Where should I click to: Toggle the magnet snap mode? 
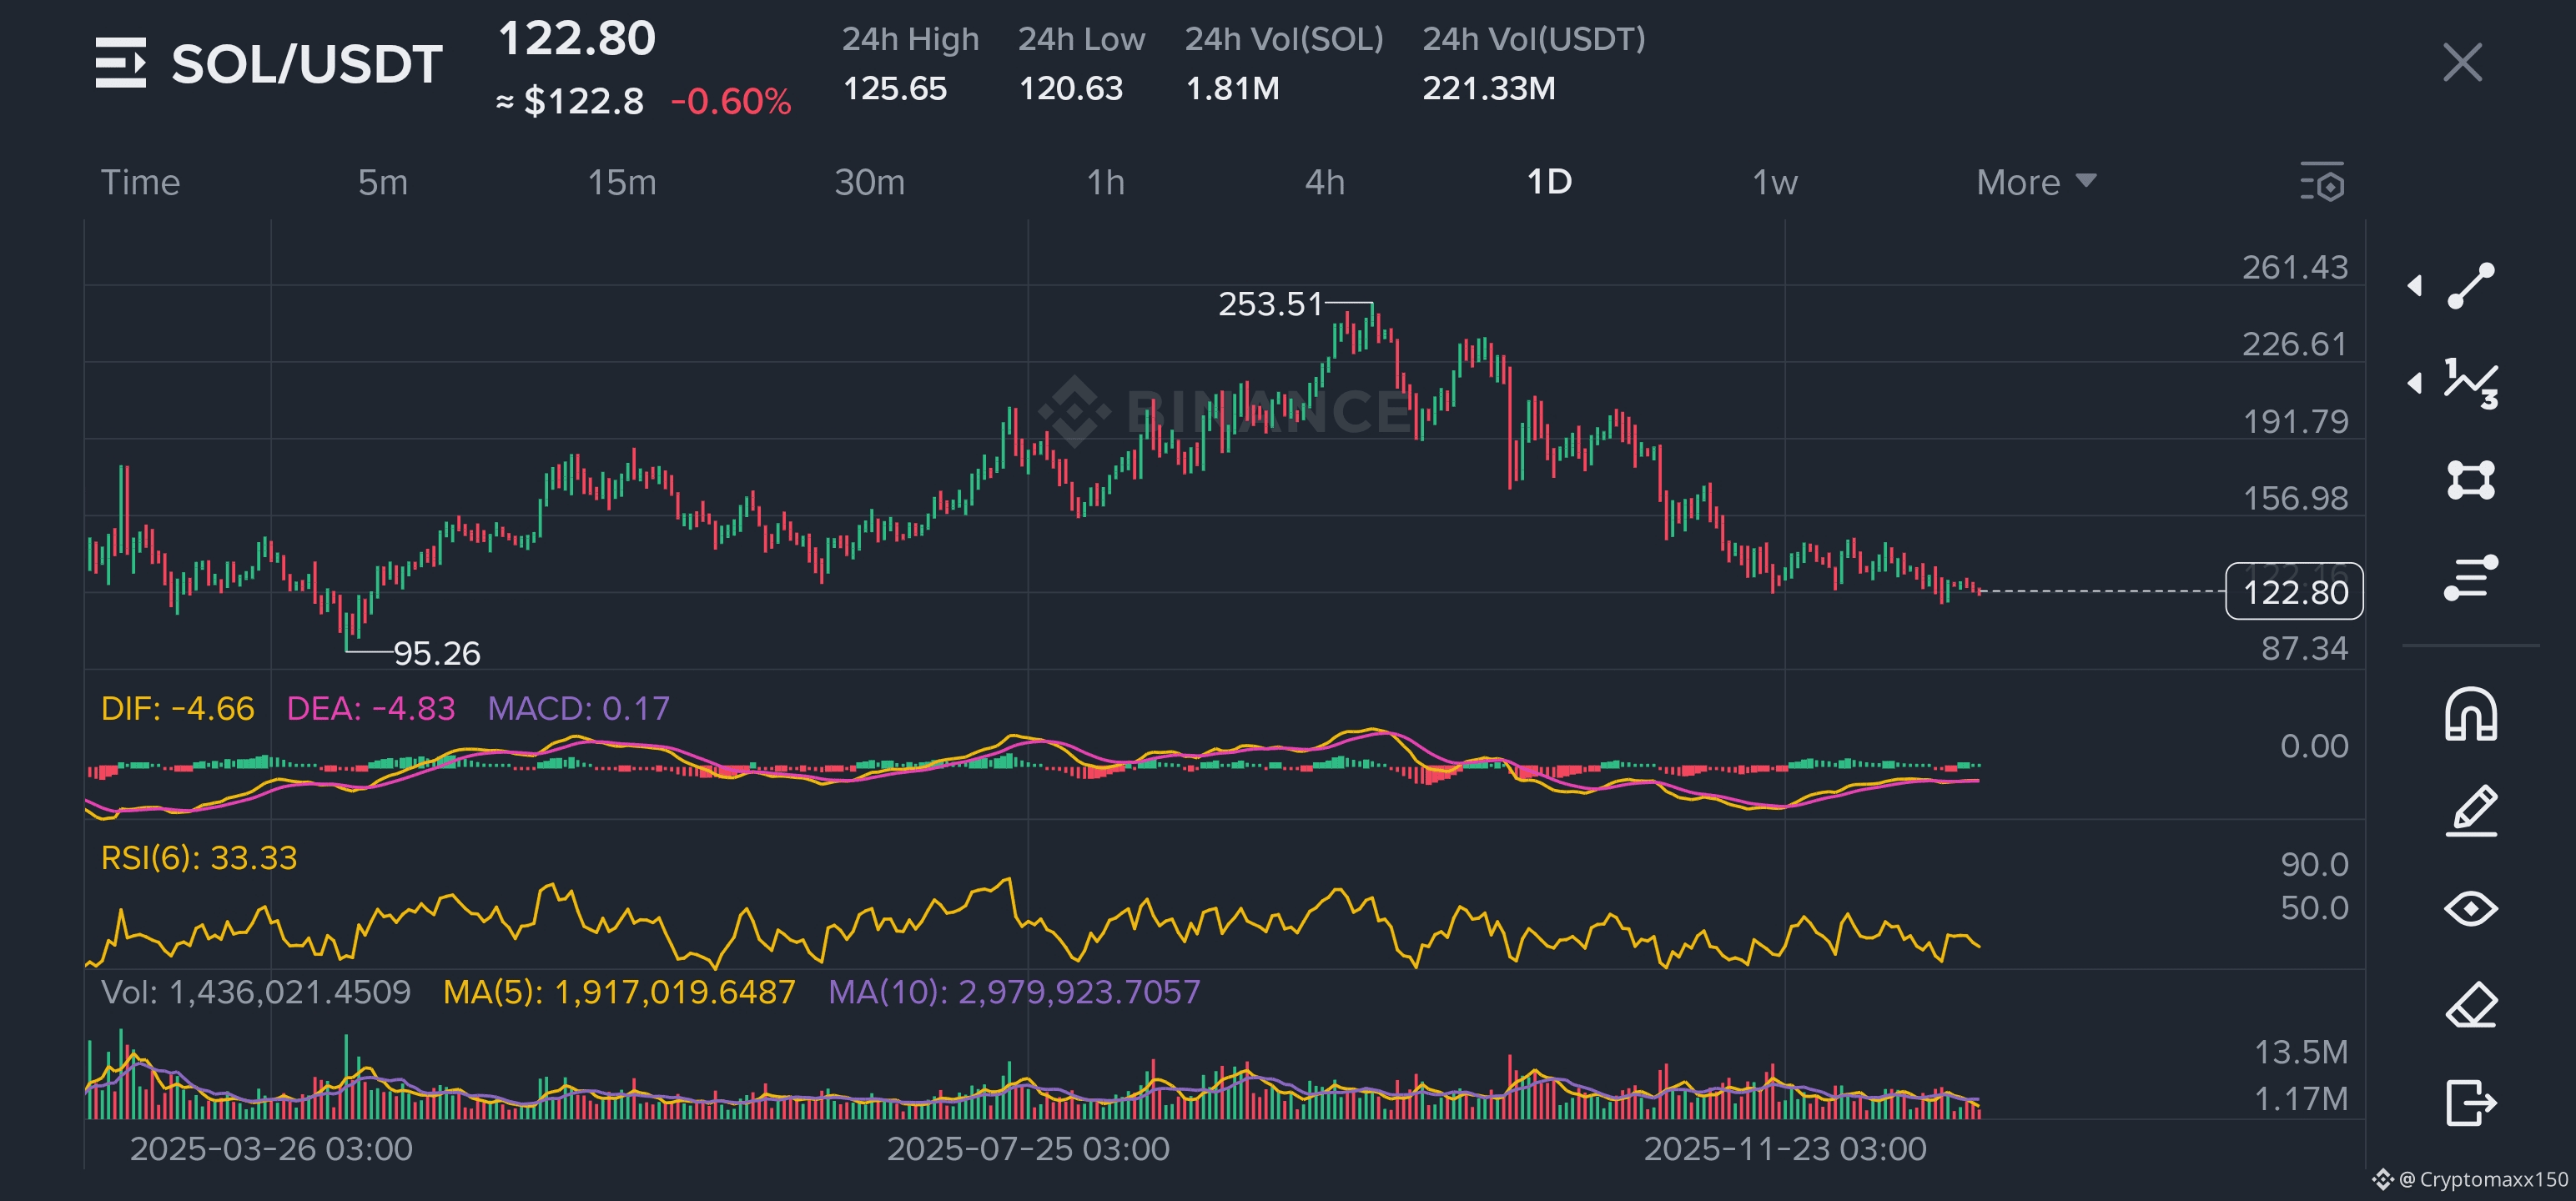(2470, 714)
